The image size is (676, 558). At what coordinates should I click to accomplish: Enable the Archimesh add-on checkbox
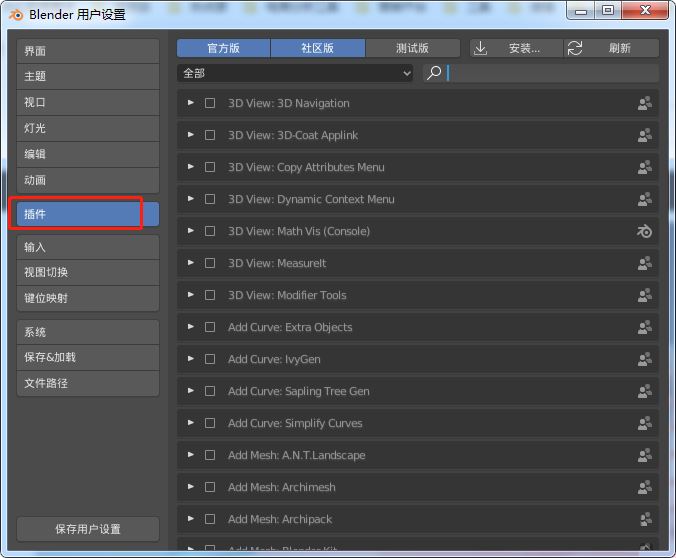[x=210, y=487]
